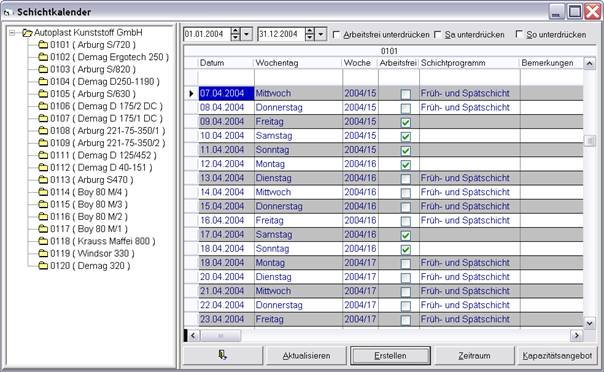
Task: Click the Woche column header
Action: [360, 63]
